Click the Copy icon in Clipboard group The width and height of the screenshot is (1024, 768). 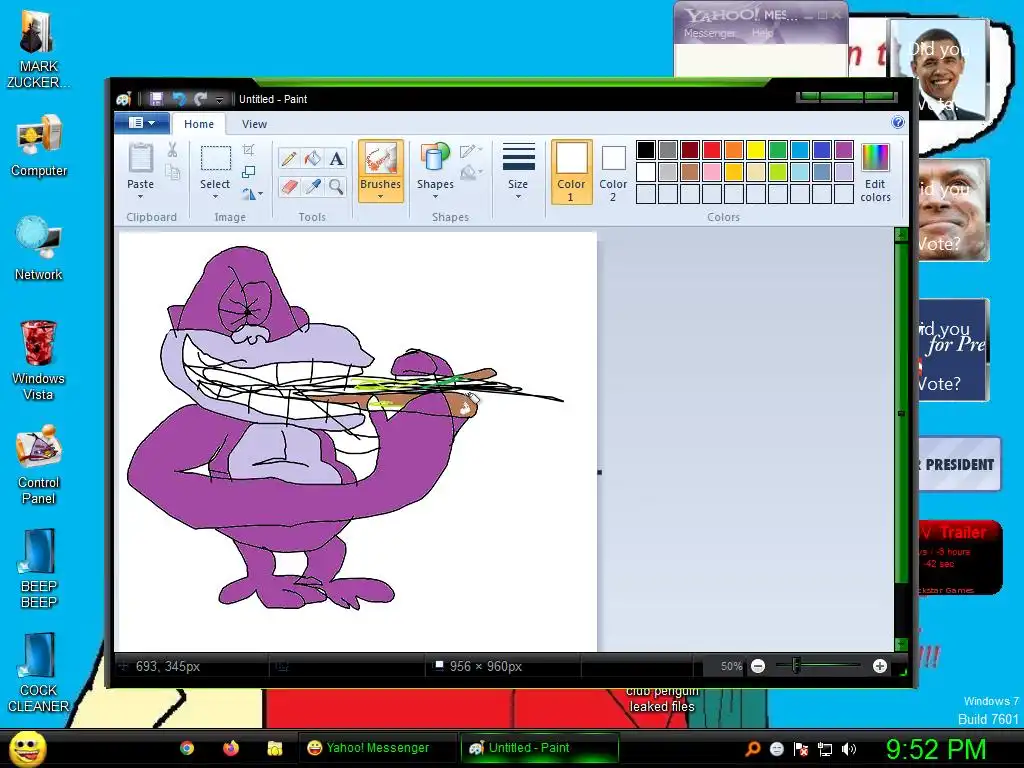(172, 172)
